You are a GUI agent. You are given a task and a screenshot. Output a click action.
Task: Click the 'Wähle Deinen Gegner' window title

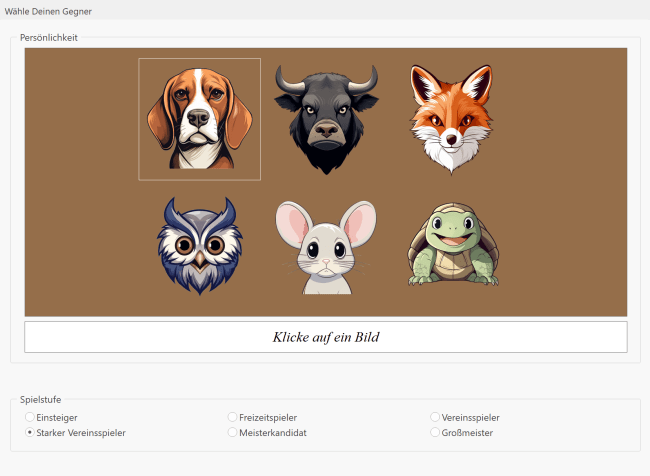tap(48, 10)
